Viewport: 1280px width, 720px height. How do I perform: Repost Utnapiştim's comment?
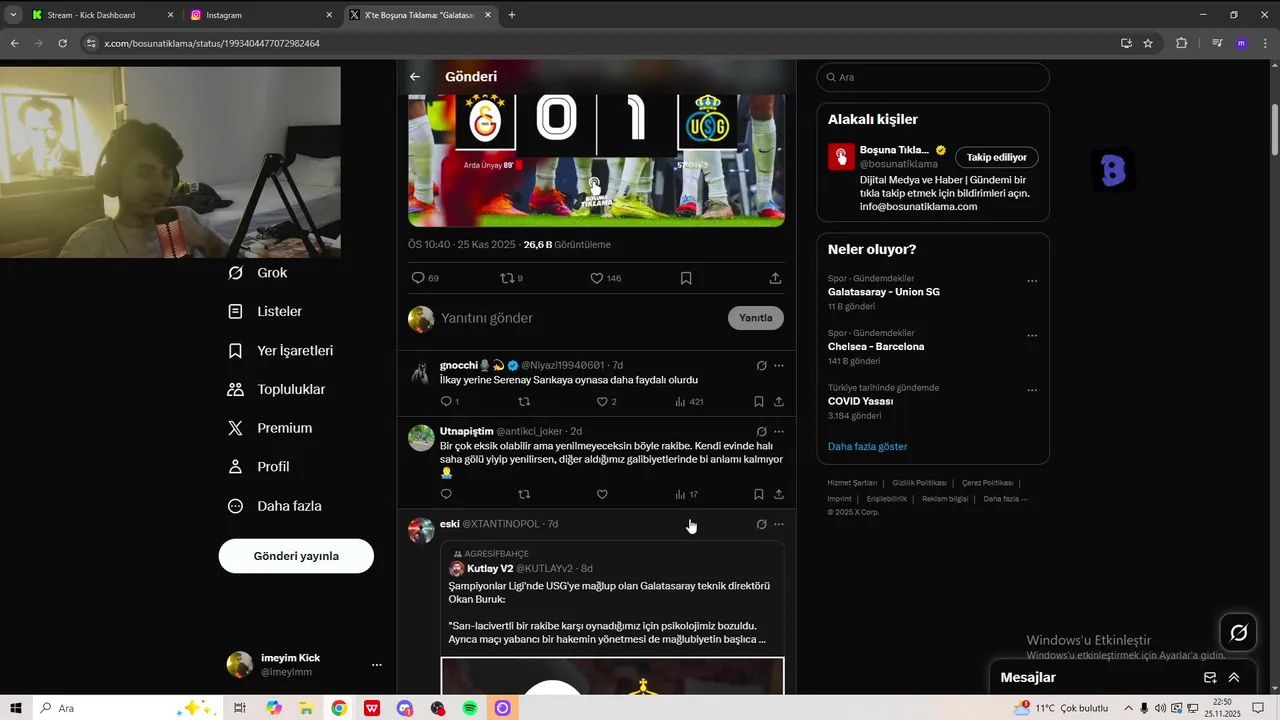click(524, 494)
